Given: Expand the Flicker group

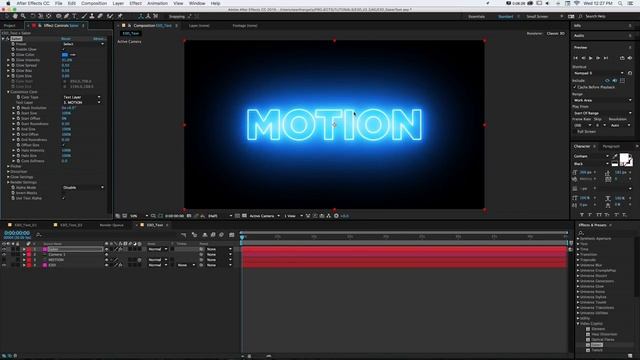Looking at the screenshot, I should click(8, 166).
